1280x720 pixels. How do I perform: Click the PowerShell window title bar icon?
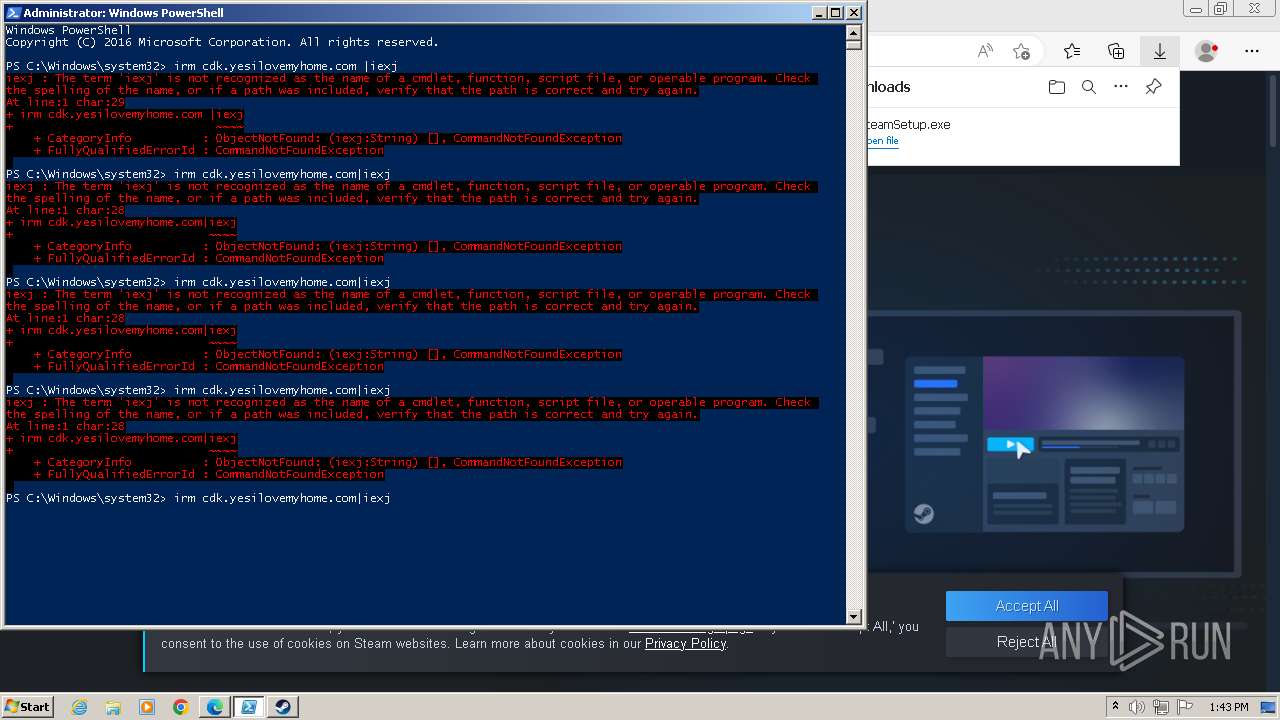click(12, 13)
